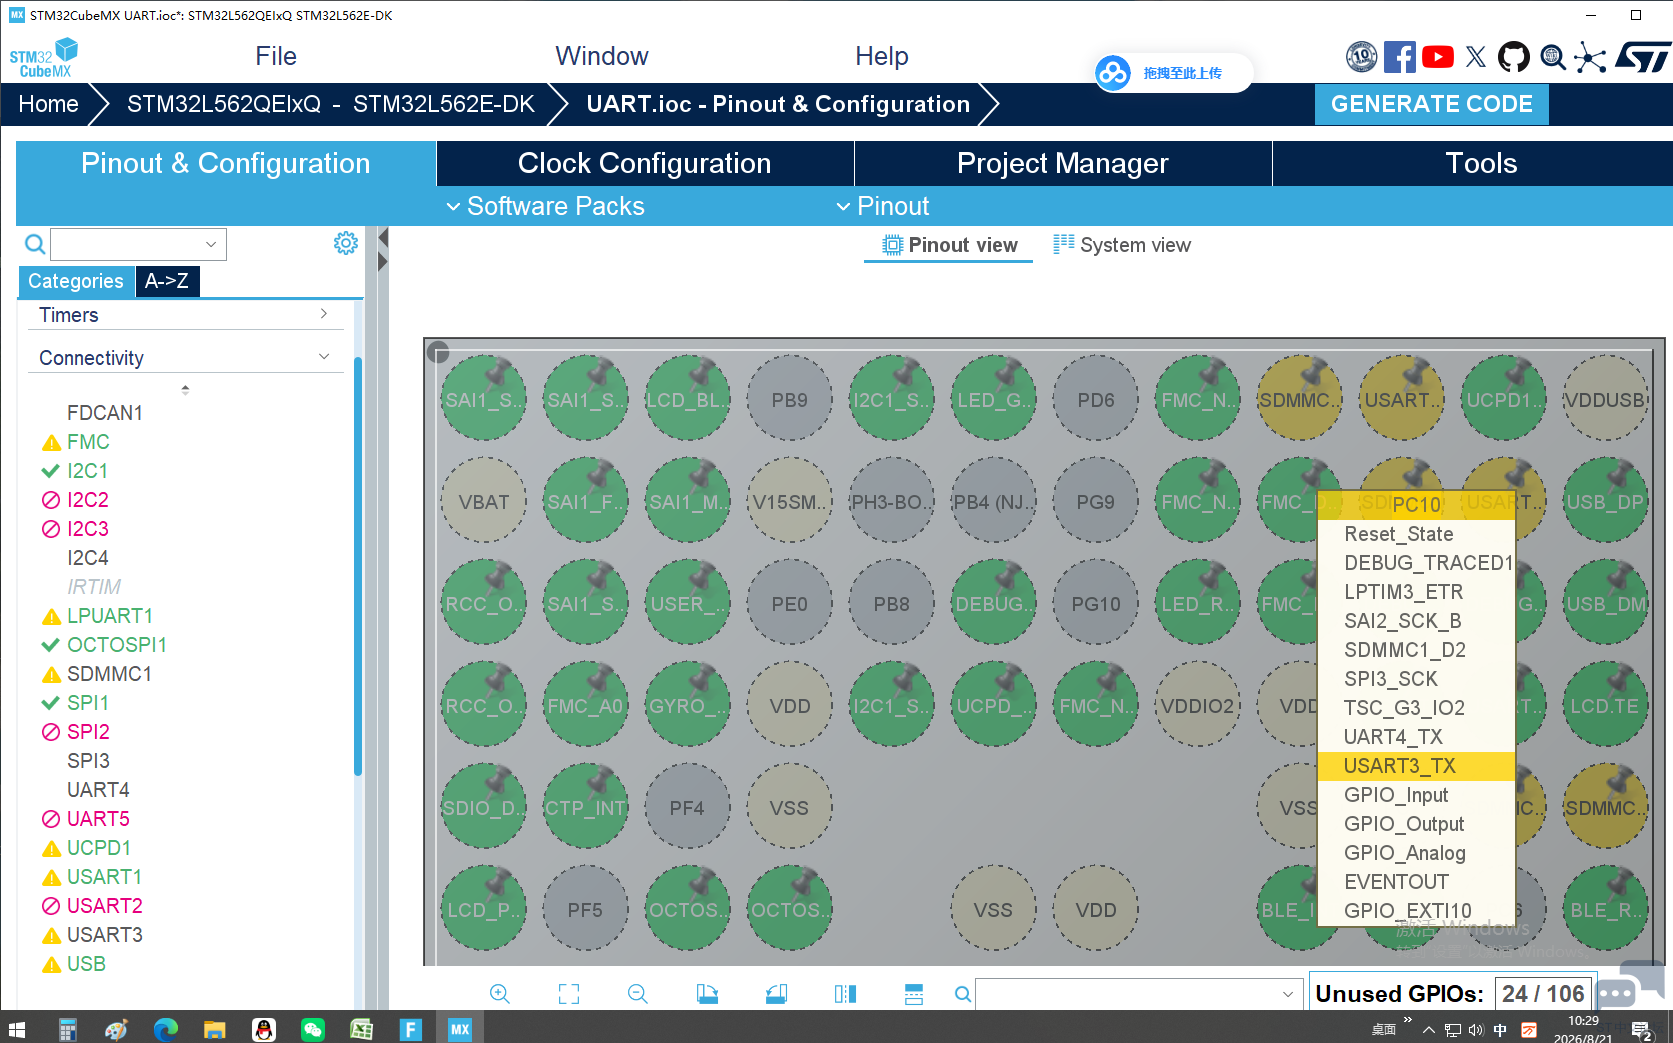Open the categories settings gear
1673x1043 pixels.
coord(346,243)
